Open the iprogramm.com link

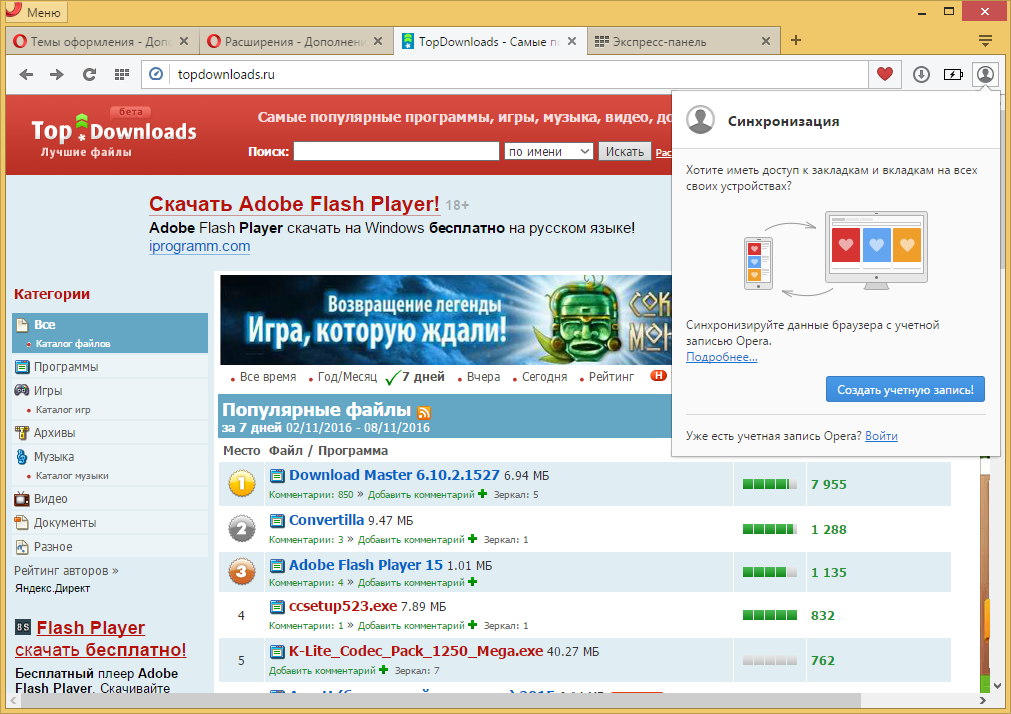tap(199, 246)
